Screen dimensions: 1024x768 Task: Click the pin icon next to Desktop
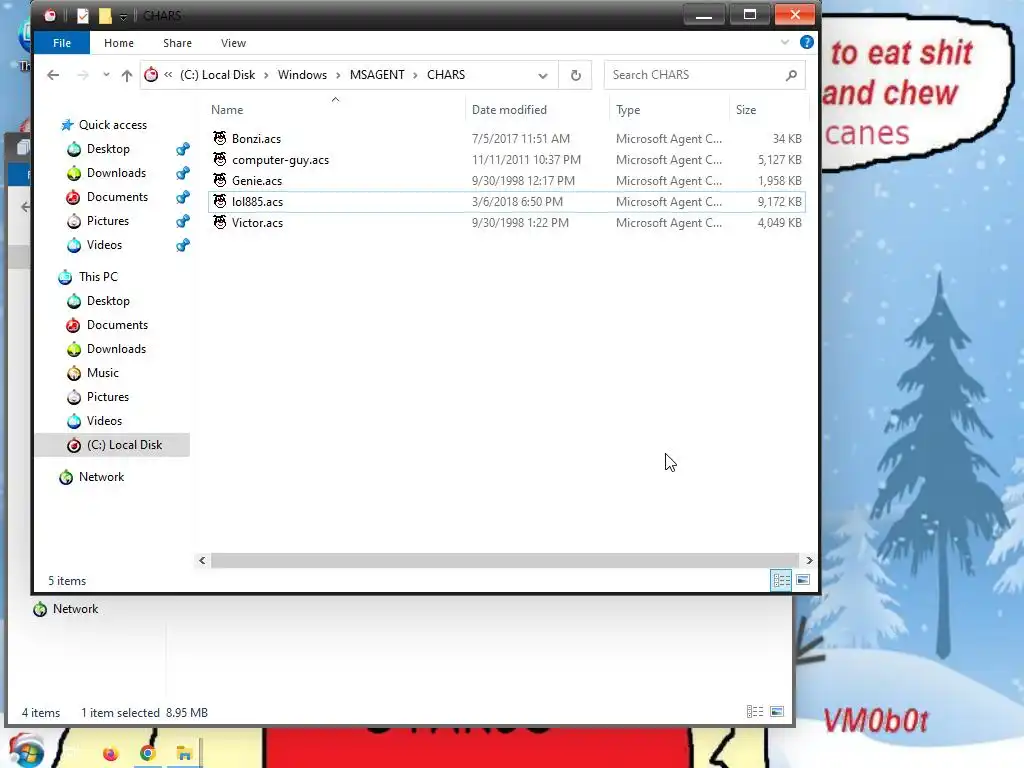pos(183,149)
